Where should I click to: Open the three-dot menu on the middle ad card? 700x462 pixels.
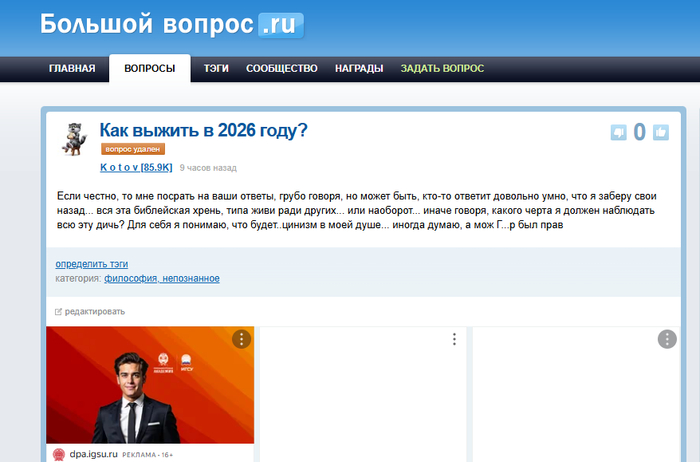[x=454, y=339]
